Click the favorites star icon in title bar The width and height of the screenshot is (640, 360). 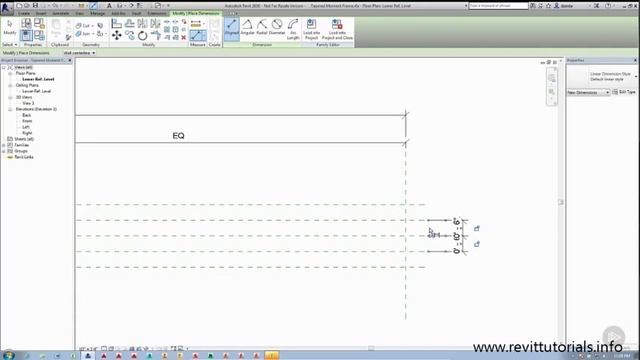coord(549,6)
